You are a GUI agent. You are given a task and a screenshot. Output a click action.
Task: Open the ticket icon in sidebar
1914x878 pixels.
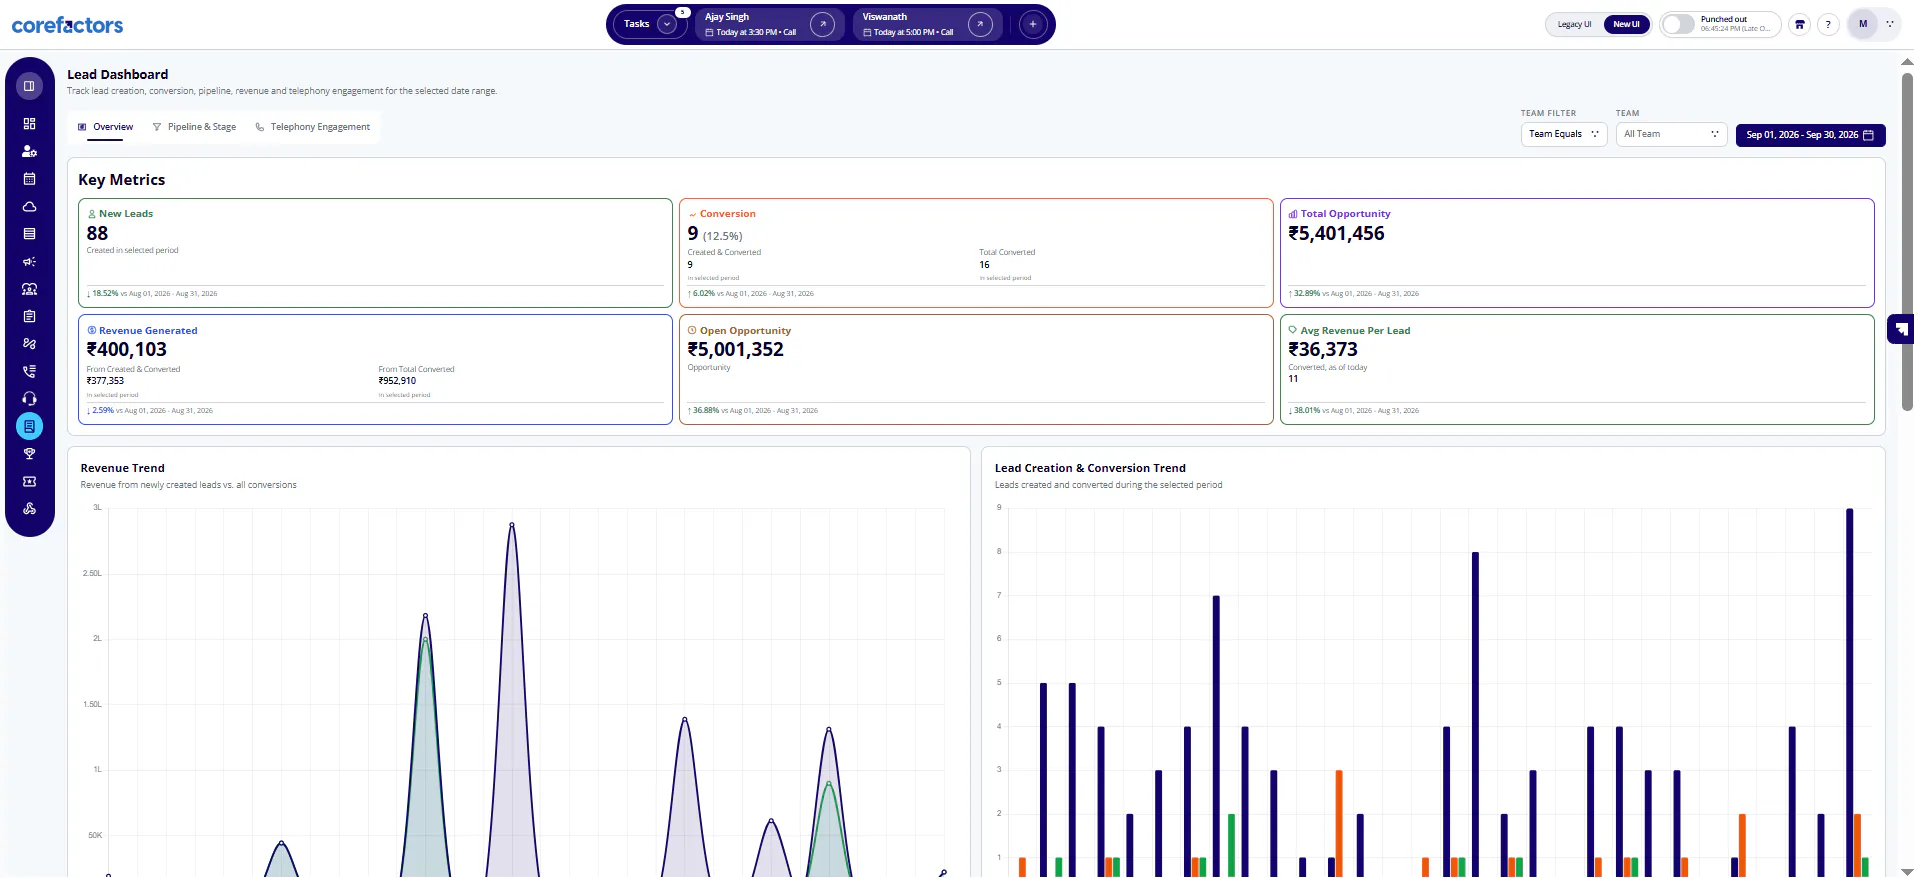coord(29,481)
